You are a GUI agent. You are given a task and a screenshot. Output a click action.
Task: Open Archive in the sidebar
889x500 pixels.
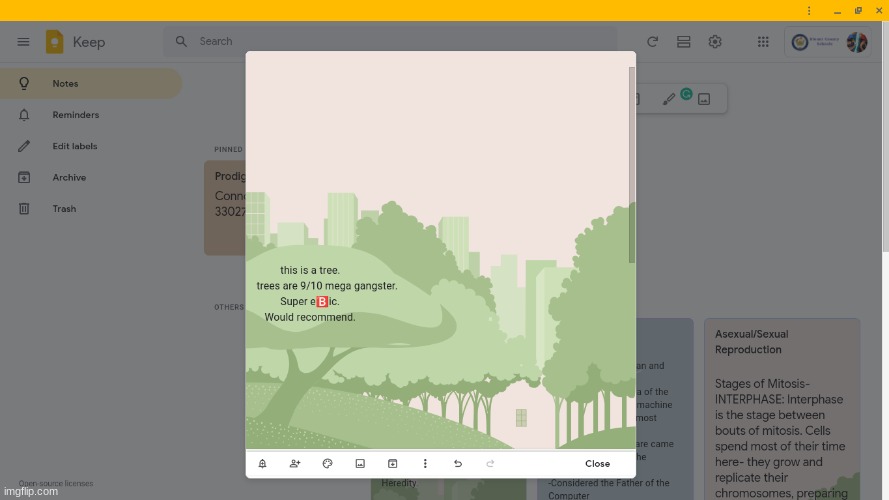tap(91, 177)
